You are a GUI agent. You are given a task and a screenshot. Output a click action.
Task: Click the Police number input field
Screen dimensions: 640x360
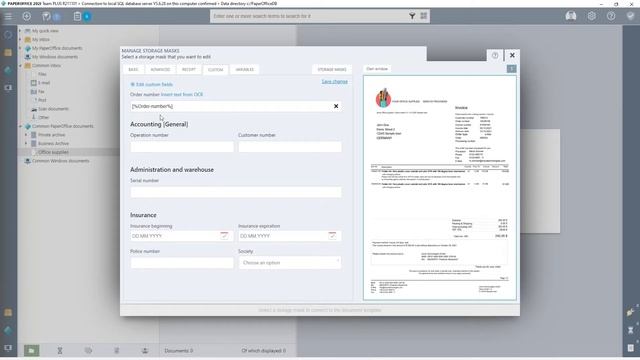click(x=182, y=263)
